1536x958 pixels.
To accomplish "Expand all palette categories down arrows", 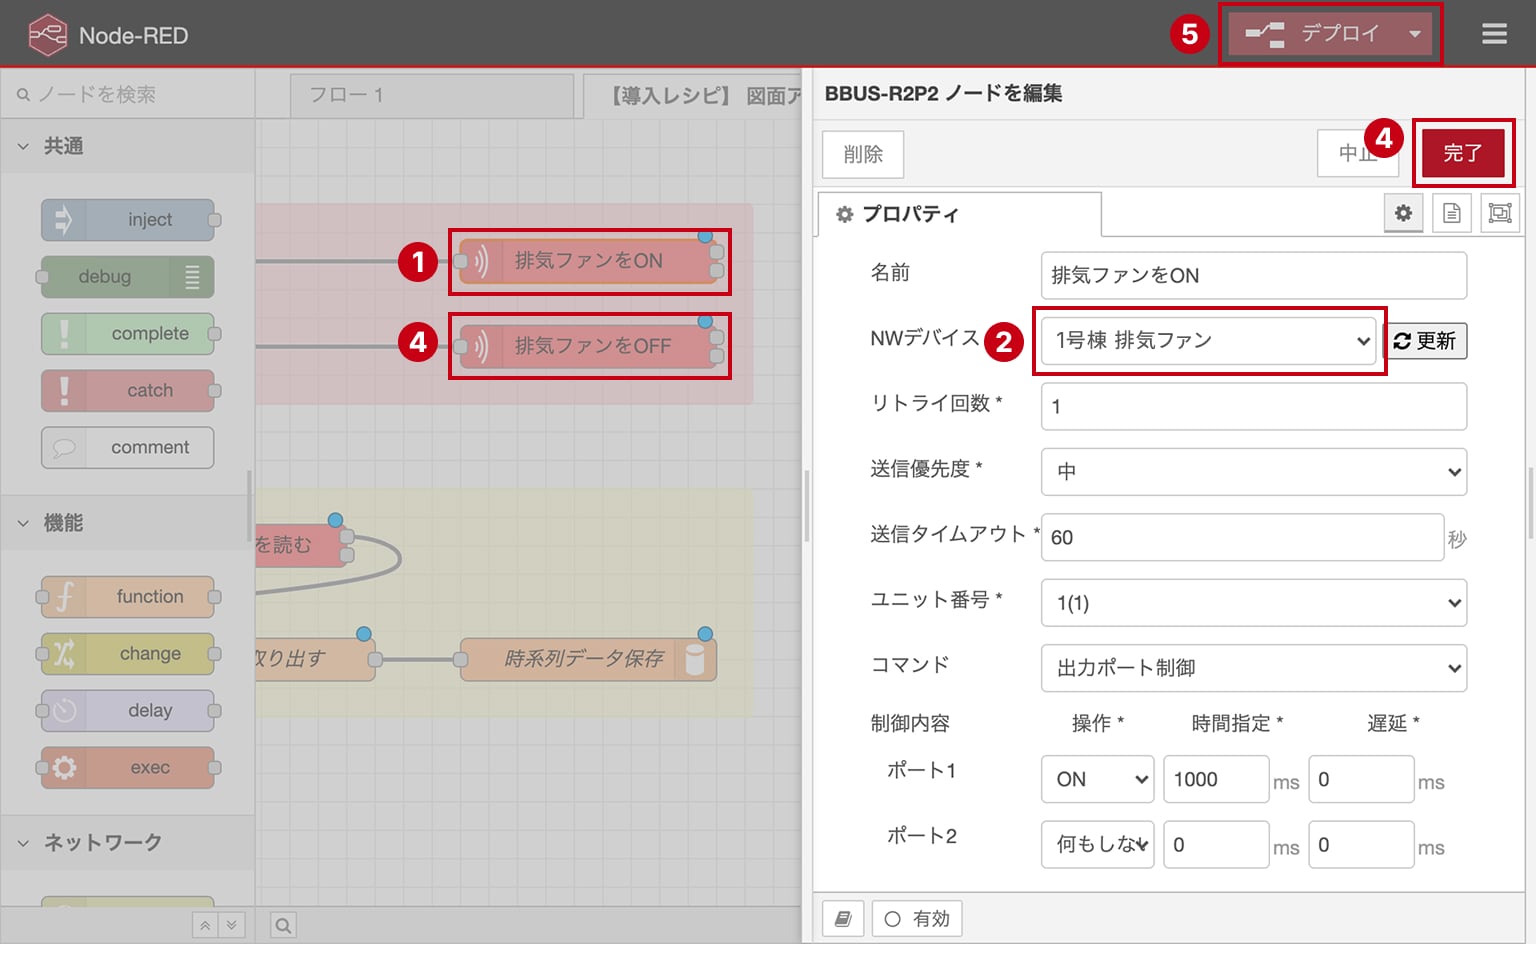I will click(x=231, y=925).
